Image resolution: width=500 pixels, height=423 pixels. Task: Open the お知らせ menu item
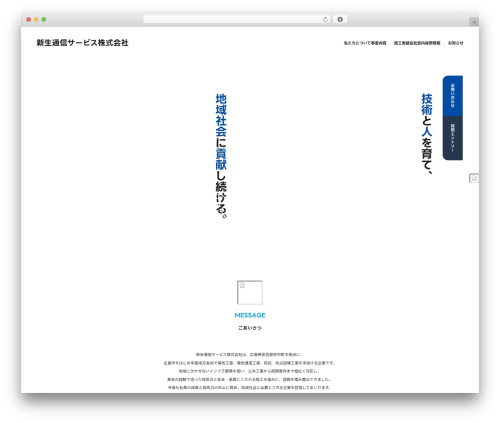pyautogui.click(x=455, y=43)
